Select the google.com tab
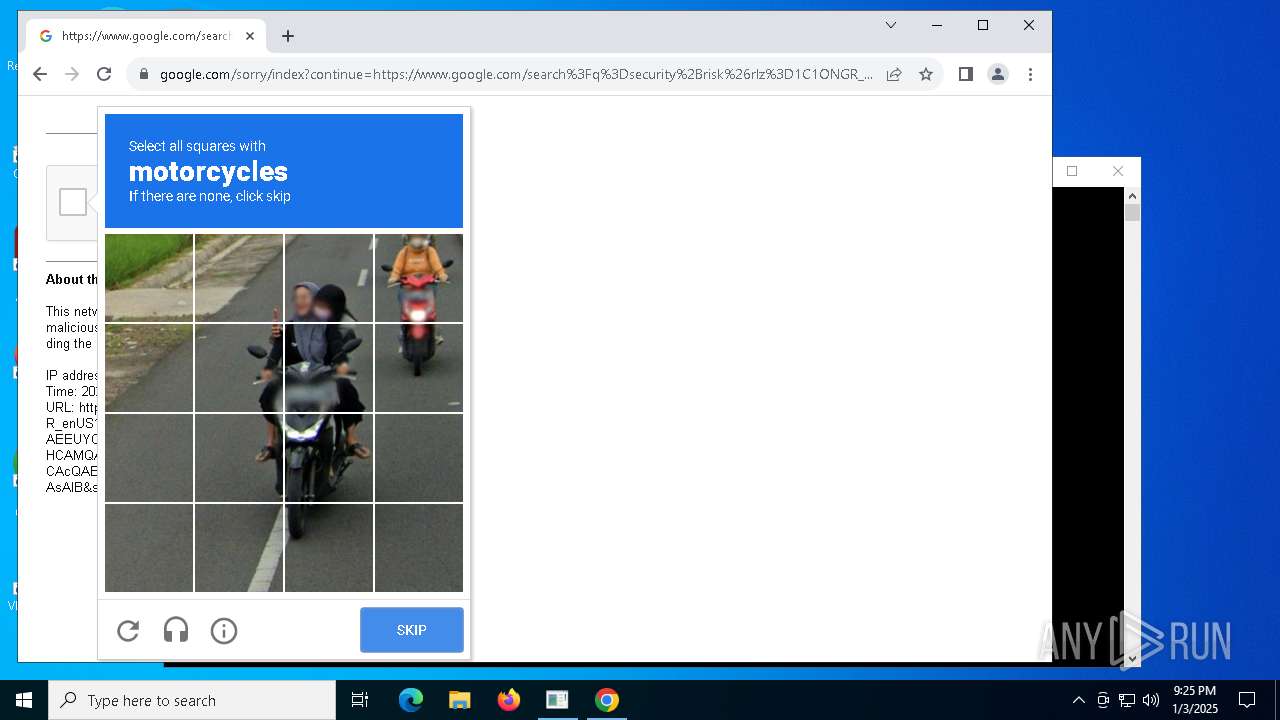The height and width of the screenshot is (720, 1280). pos(146,36)
